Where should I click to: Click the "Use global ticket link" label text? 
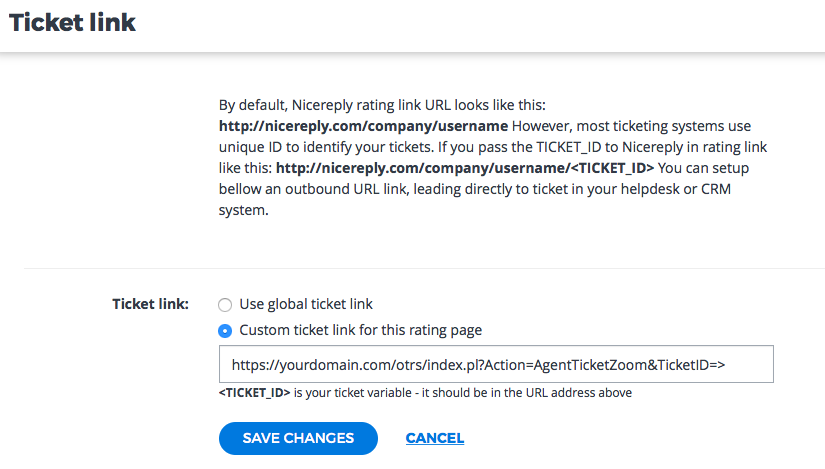pos(306,304)
